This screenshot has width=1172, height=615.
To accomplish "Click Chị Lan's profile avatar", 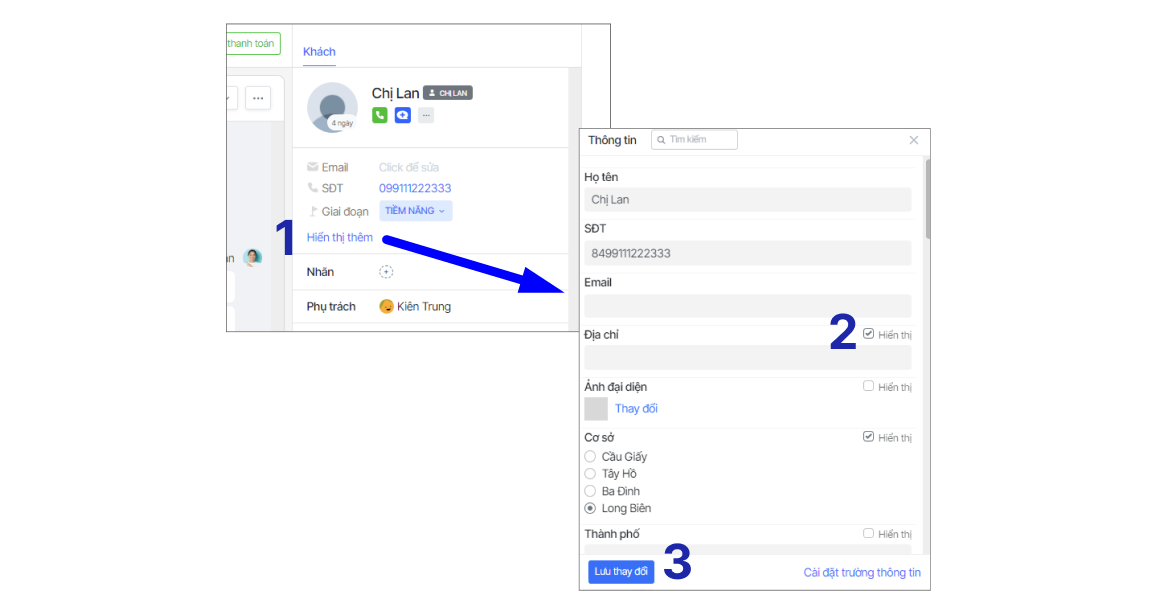I will pos(332,107).
